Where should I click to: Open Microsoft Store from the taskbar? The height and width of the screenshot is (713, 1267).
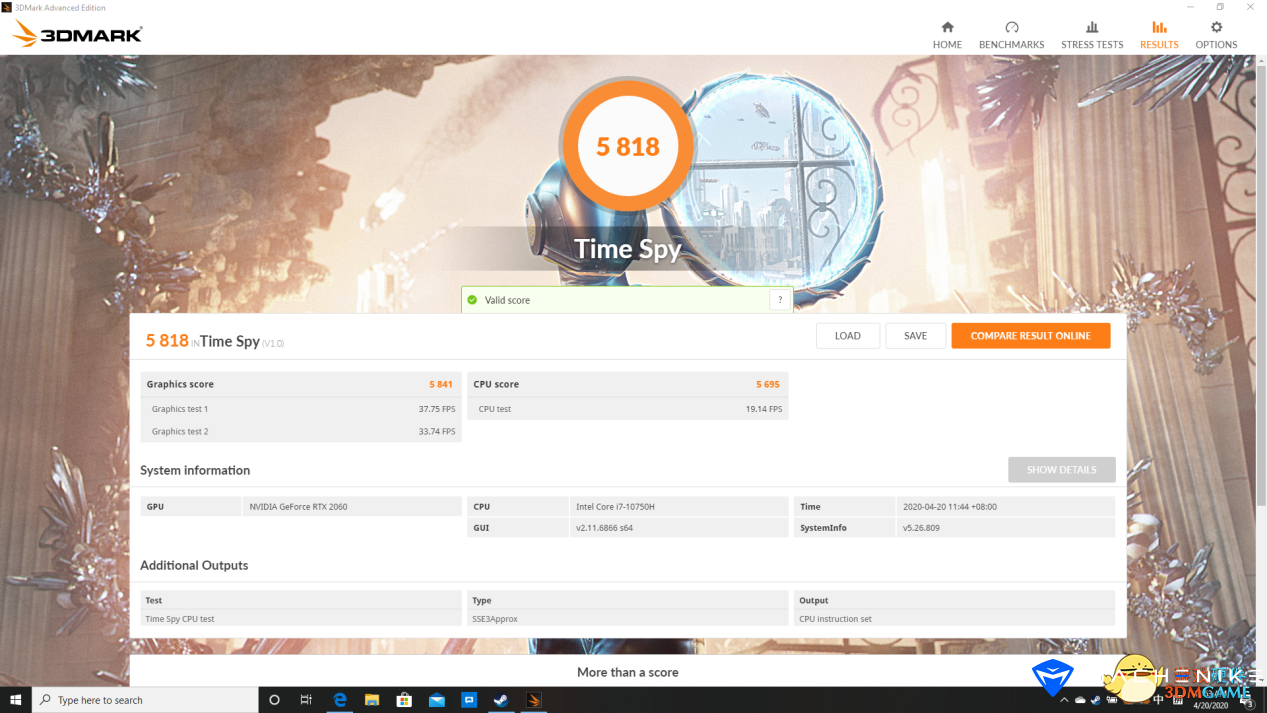pos(404,700)
